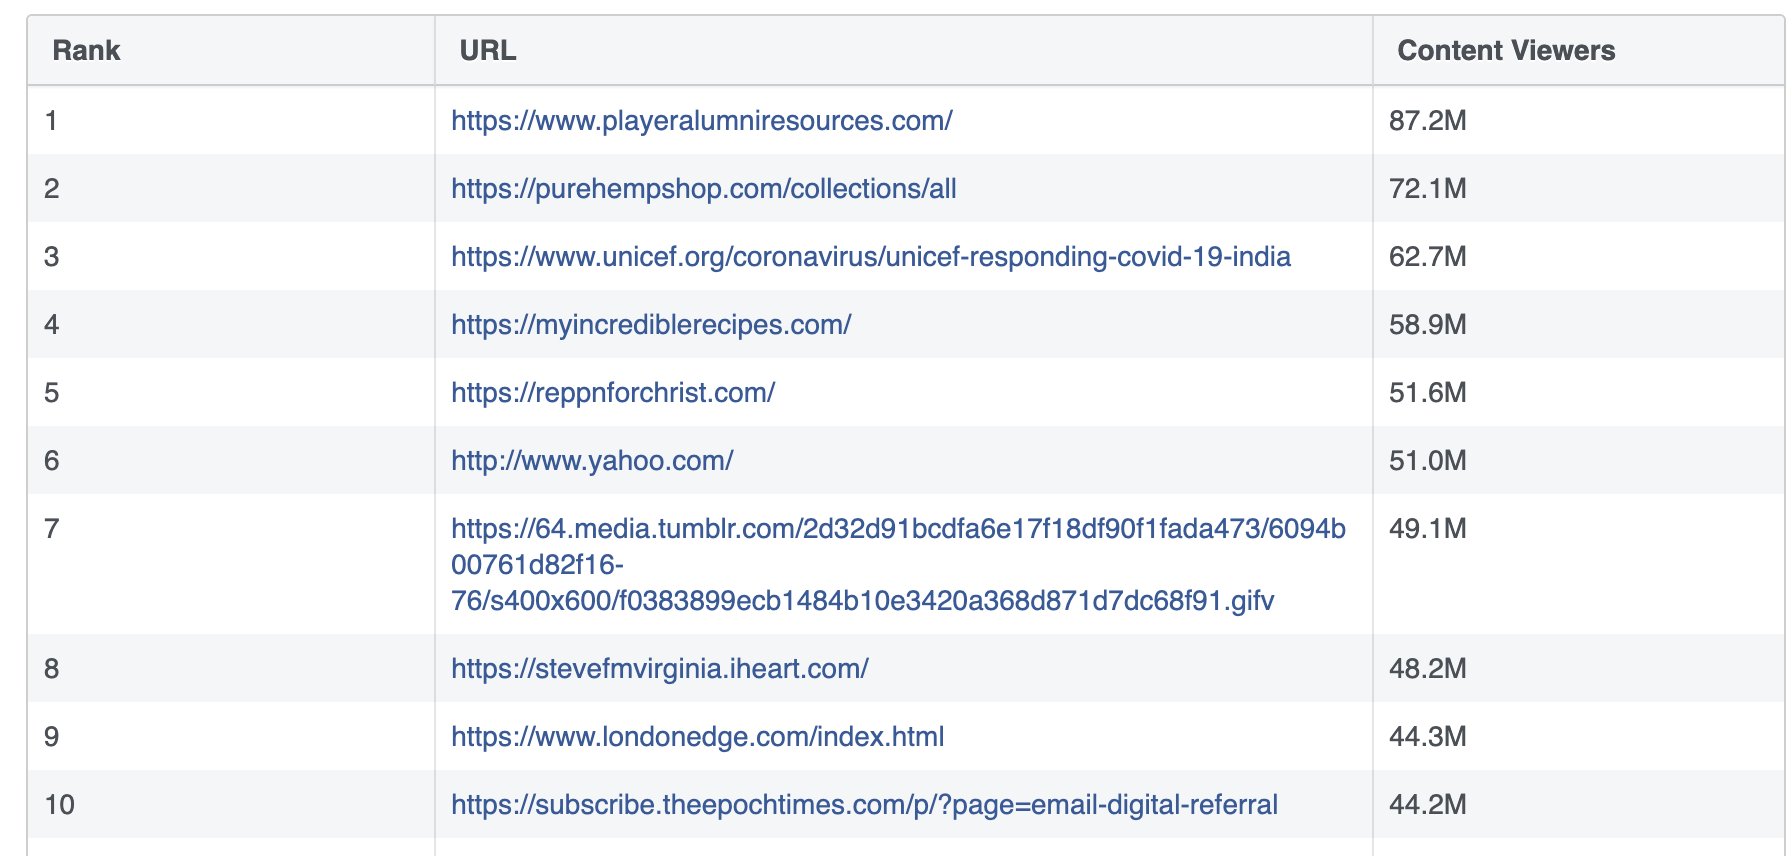1792x856 pixels.
Task: Select the 44.2M content viewers cell
Action: pyautogui.click(x=1427, y=805)
